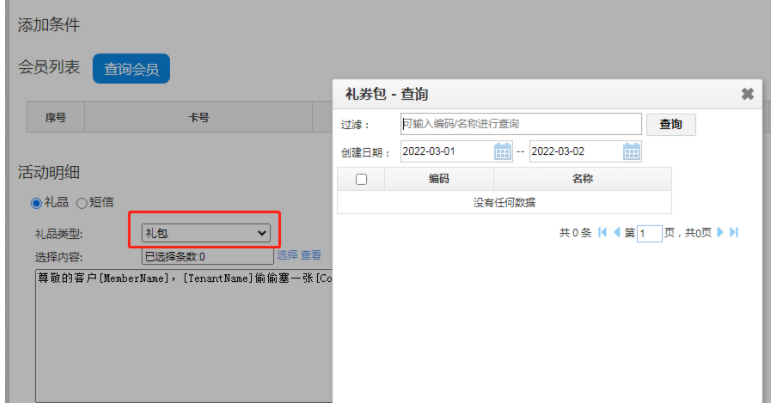Image resolution: width=771 pixels, height=403 pixels.
Task: Click the 共 0 条 total count text
Action: (575, 232)
